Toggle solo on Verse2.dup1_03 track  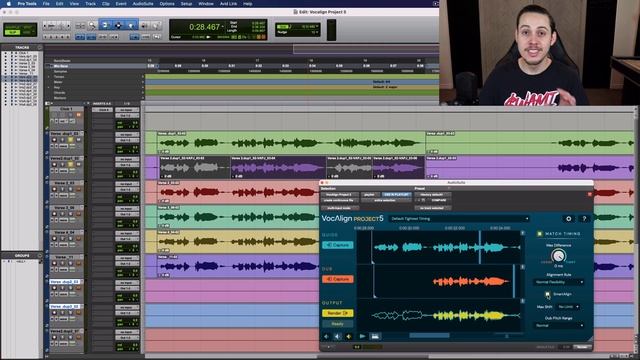71,164
